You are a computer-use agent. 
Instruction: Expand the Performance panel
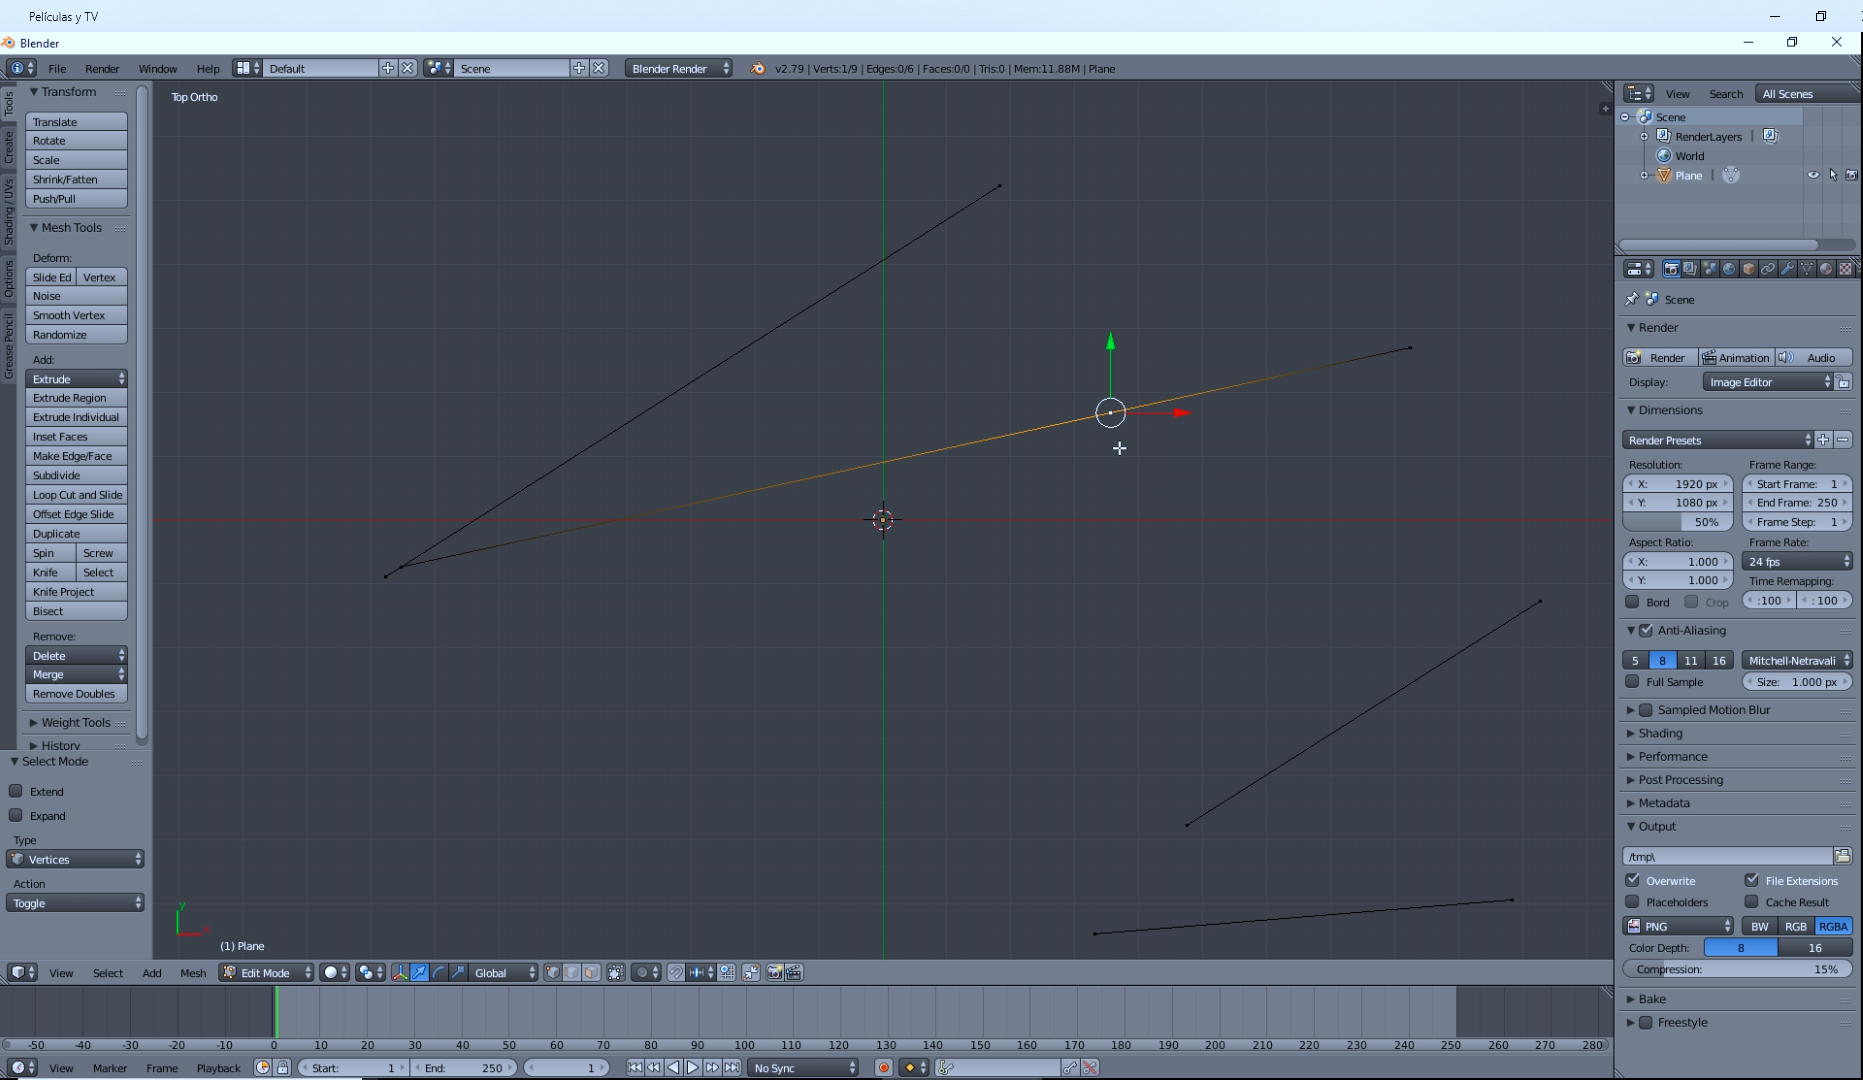1672,756
